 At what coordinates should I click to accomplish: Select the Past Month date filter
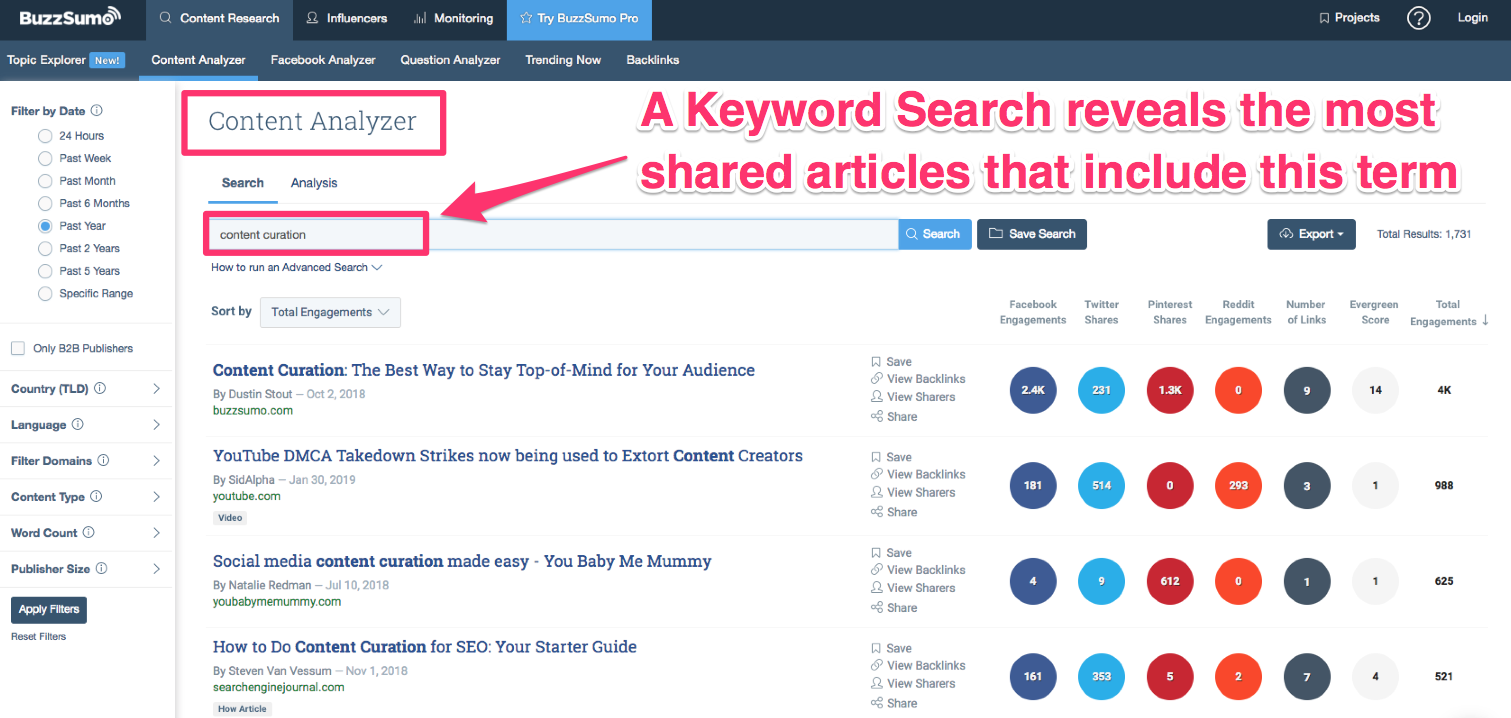pos(45,181)
